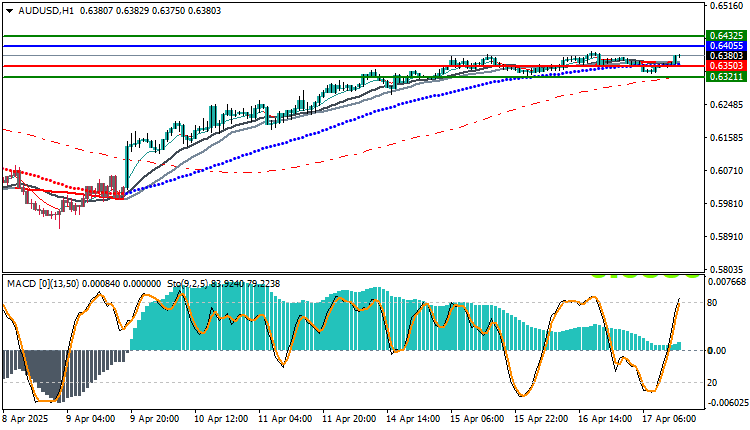
Task: Select the blue 0.64055 price level label
Action: [726, 46]
